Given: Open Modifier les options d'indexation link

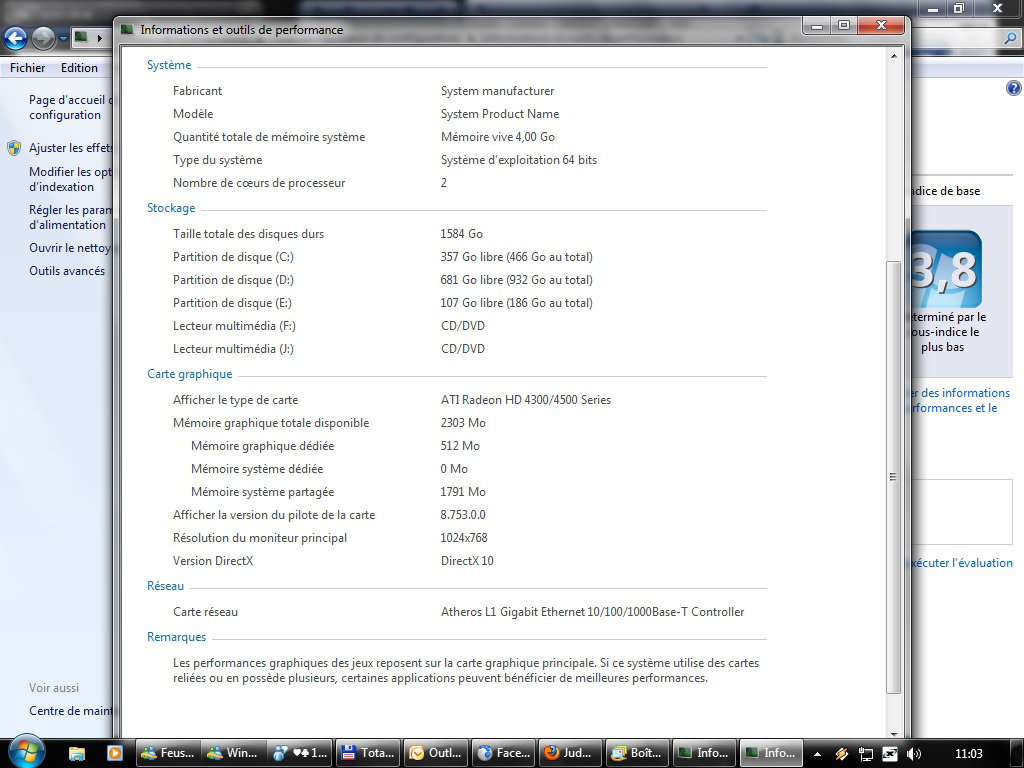Looking at the screenshot, I should (71, 179).
